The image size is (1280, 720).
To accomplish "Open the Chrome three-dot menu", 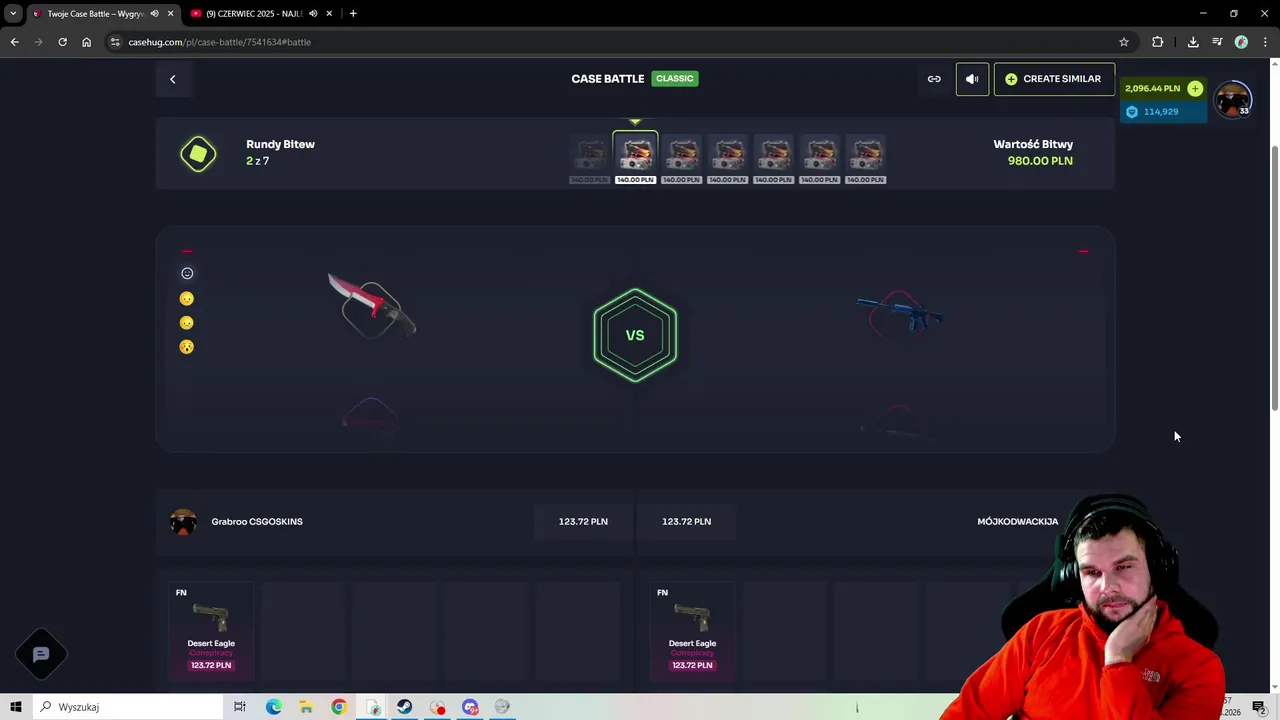I will pos(1266,42).
